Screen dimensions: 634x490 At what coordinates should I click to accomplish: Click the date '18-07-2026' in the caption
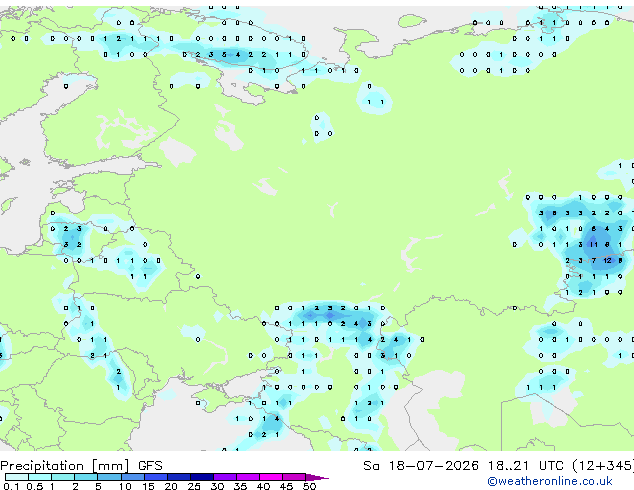coord(433,466)
